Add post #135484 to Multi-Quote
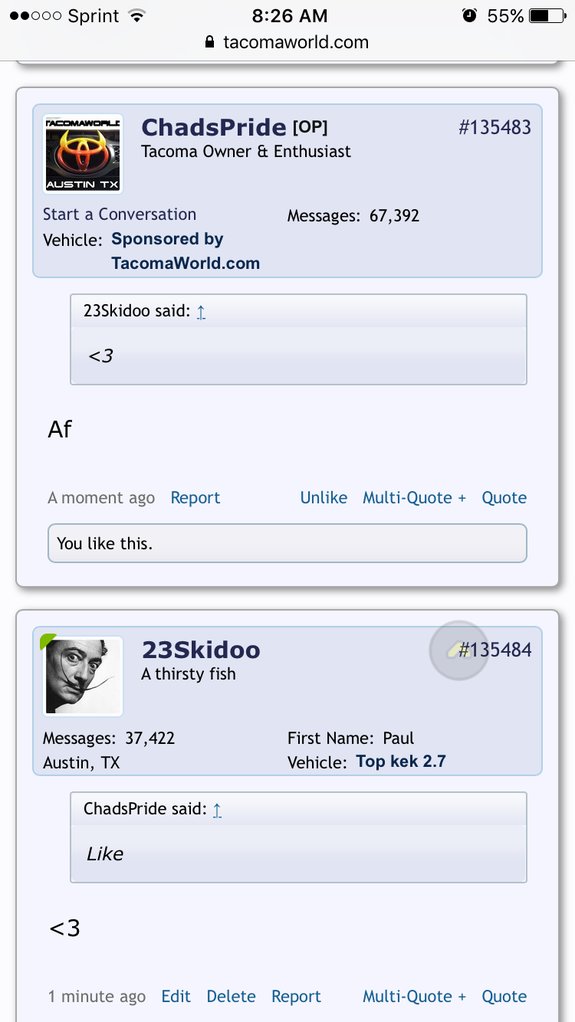 tap(415, 997)
